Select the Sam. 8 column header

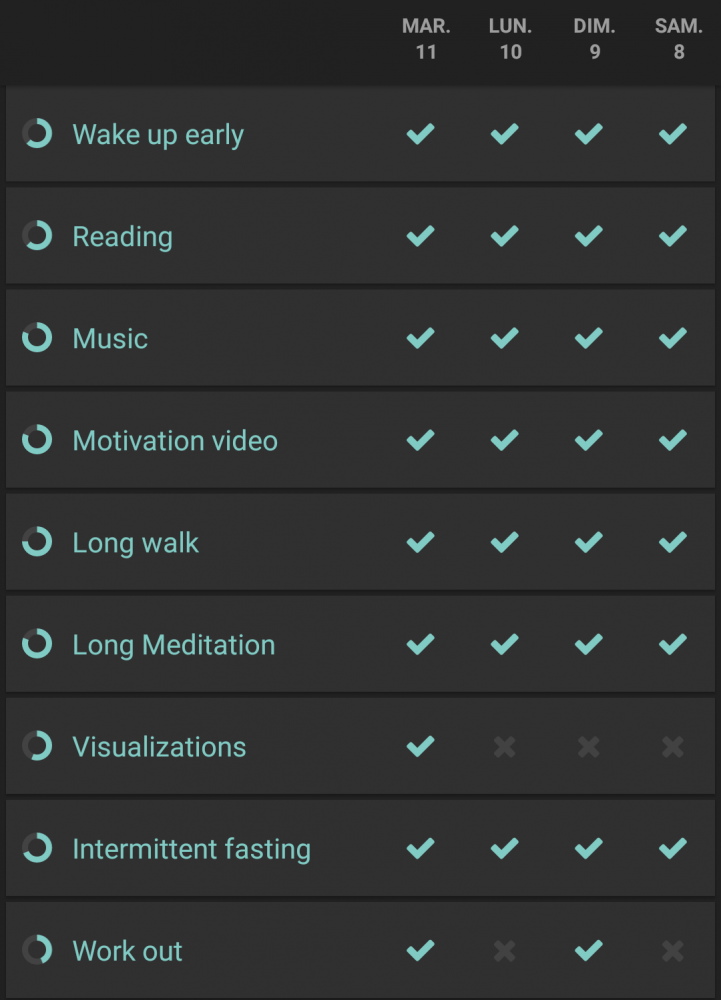pos(679,39)
